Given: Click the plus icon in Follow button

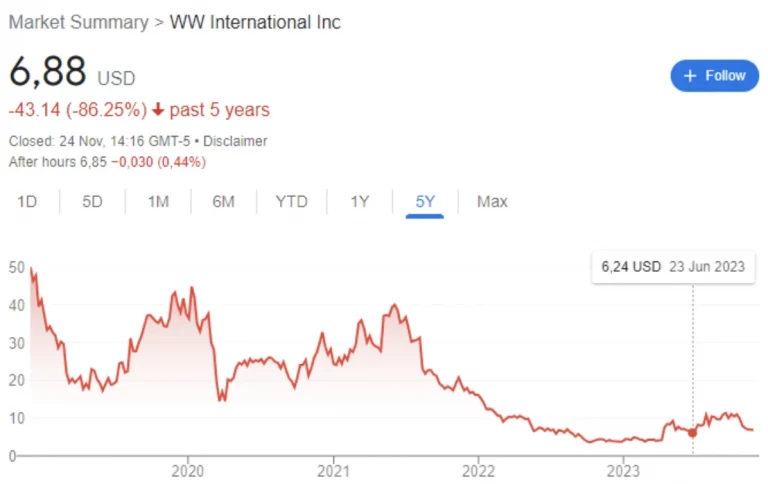Looking at the screenshot, I should coord(689,76).
